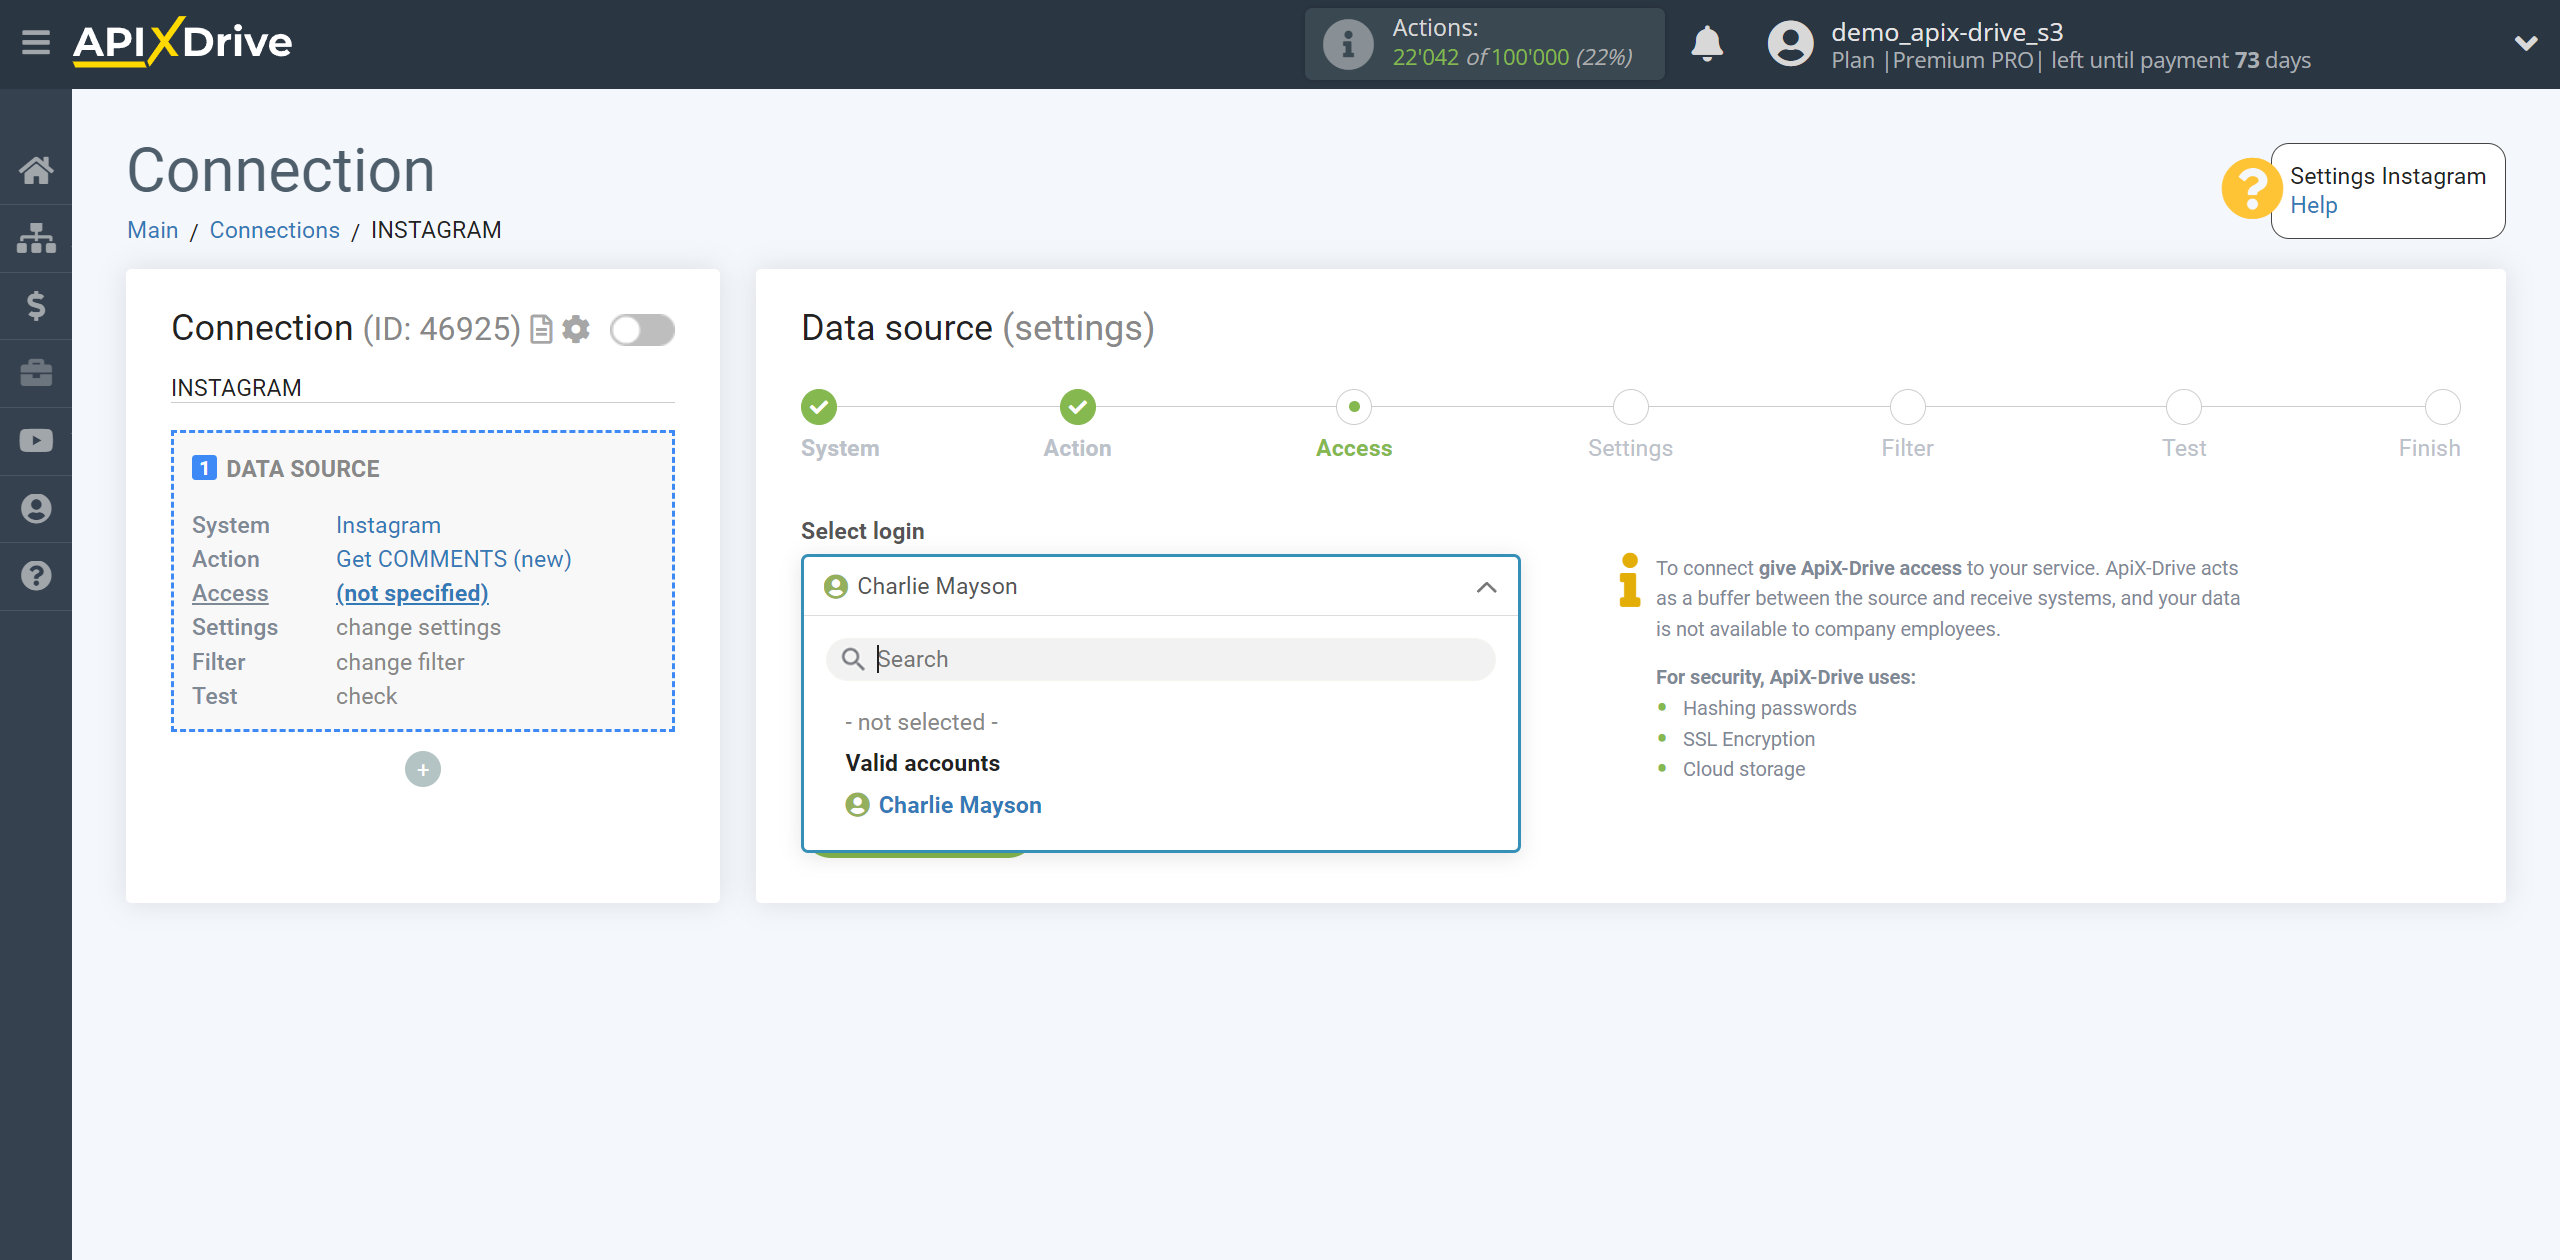2560x1260 pixels.
Task: Open the actions info icon
Action: pyautogui.click(x=1348, y=44)
